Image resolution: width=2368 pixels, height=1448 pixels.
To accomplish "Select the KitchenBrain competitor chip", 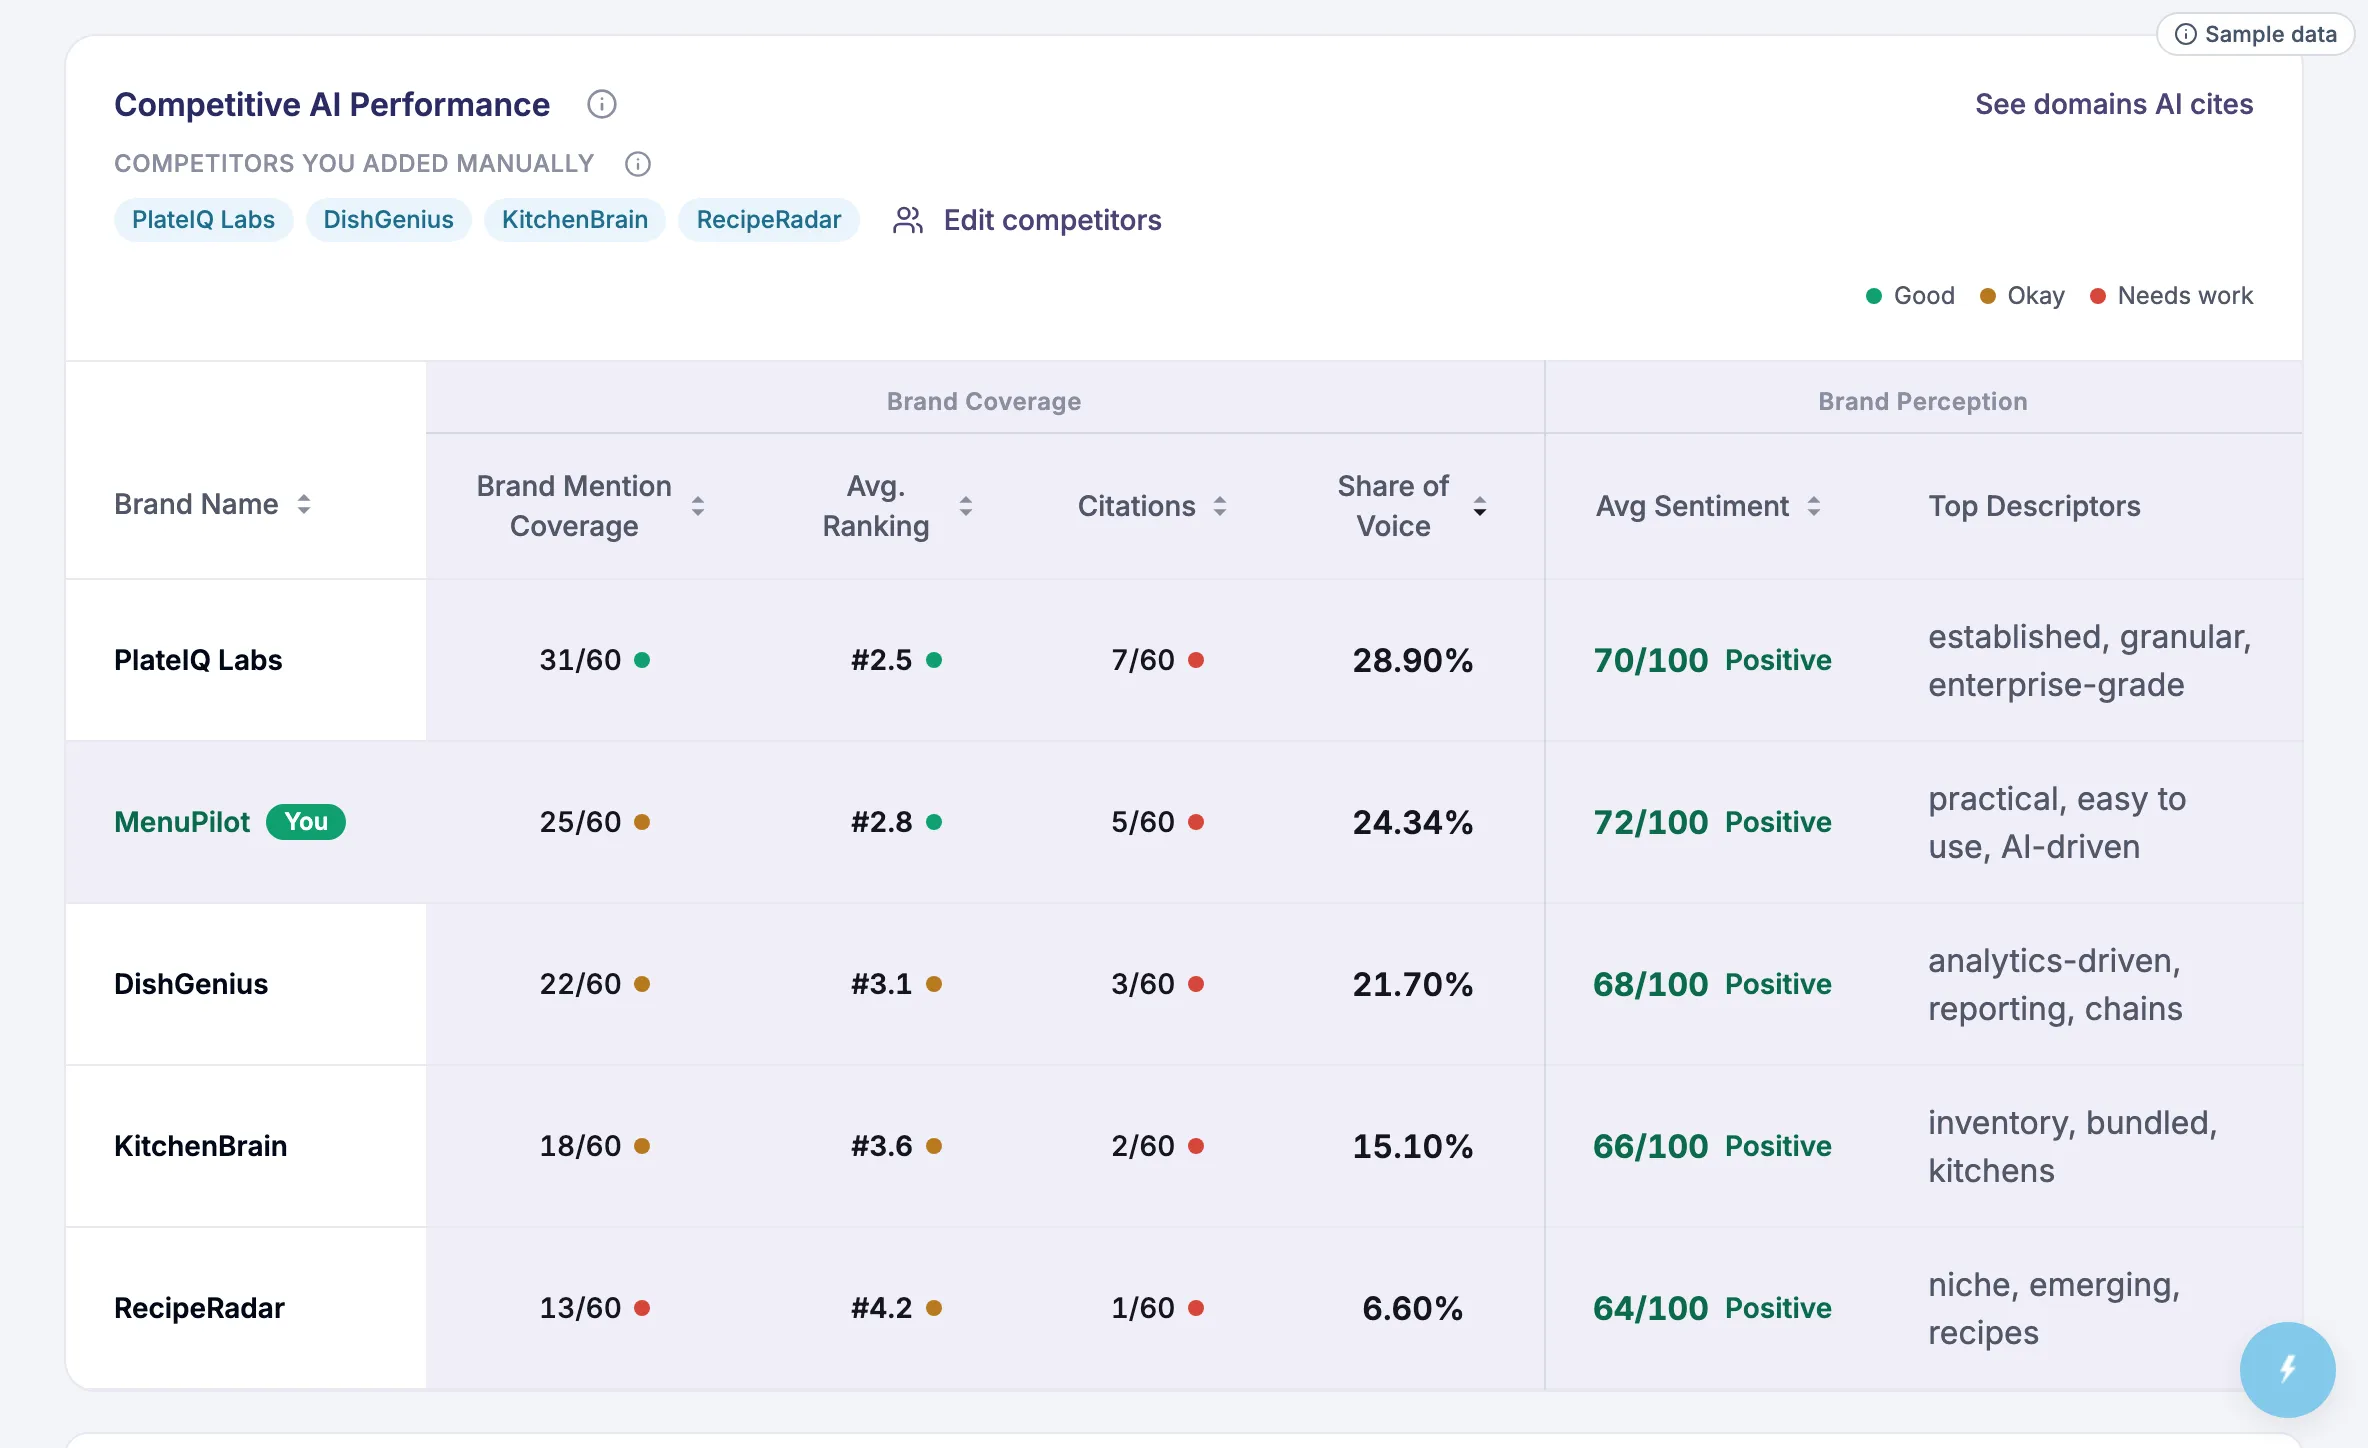I will [574, 220].
